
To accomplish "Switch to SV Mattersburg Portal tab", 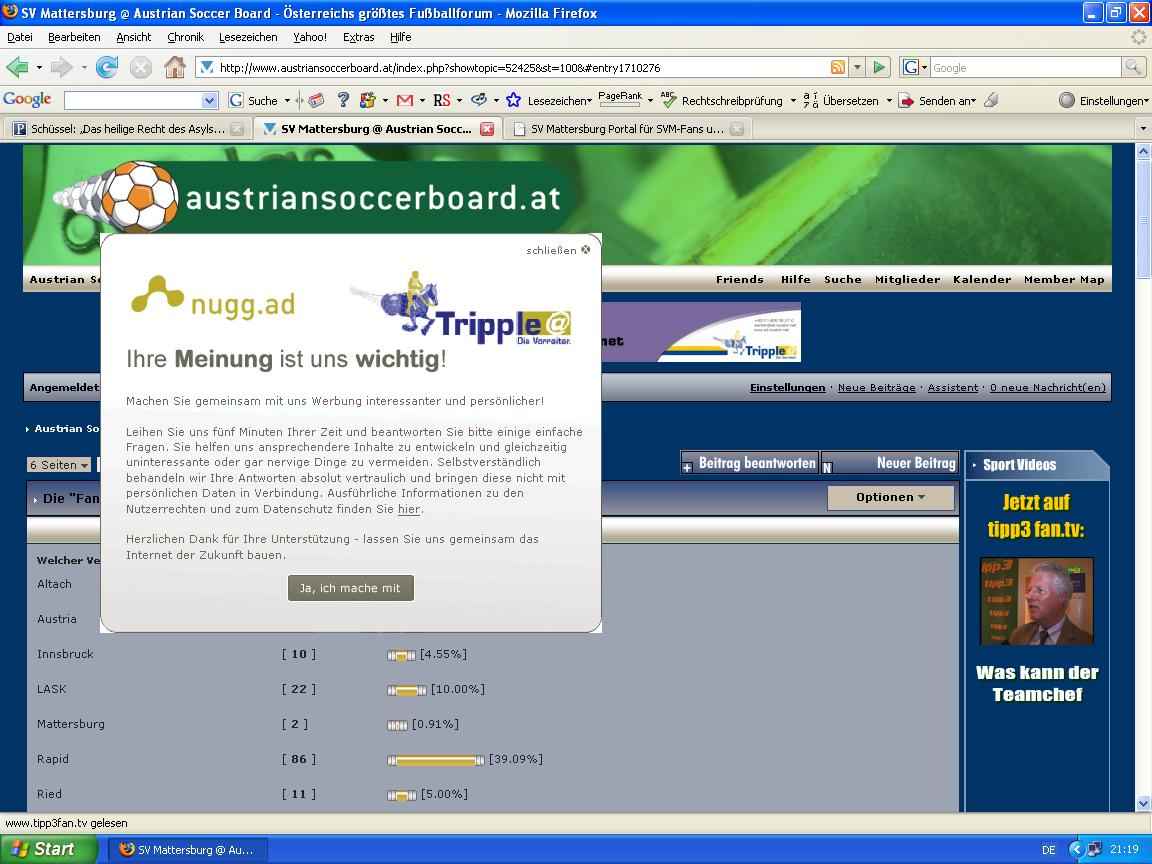I will tap(627, 129).
